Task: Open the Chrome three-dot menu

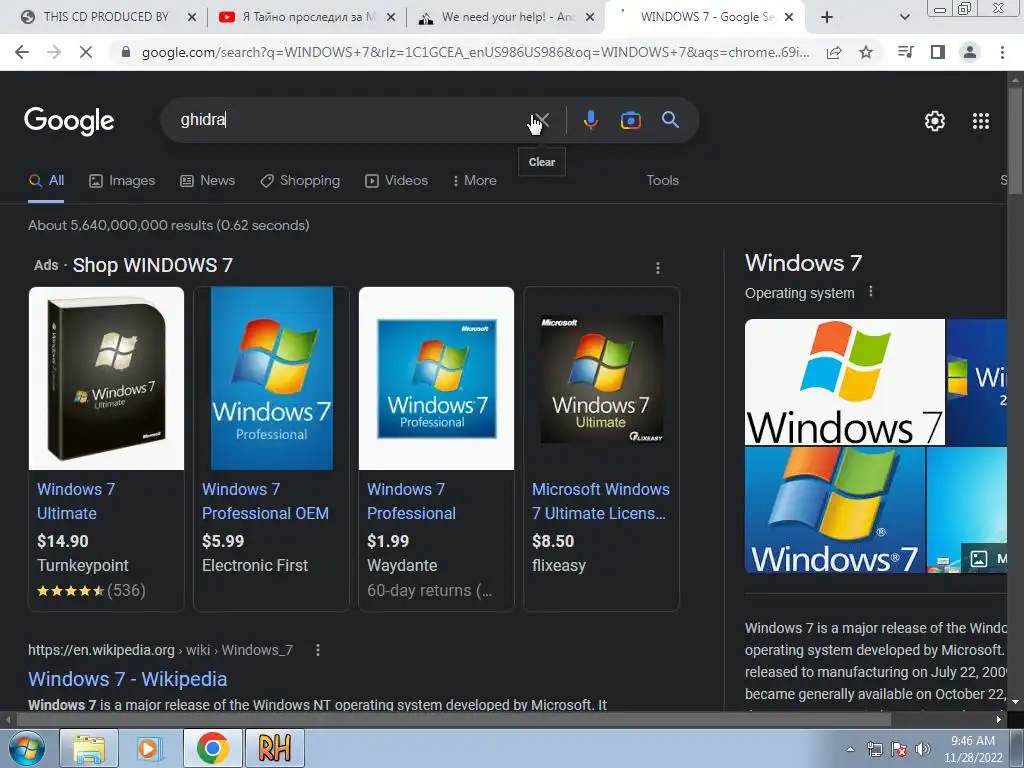Action: 1002,52
